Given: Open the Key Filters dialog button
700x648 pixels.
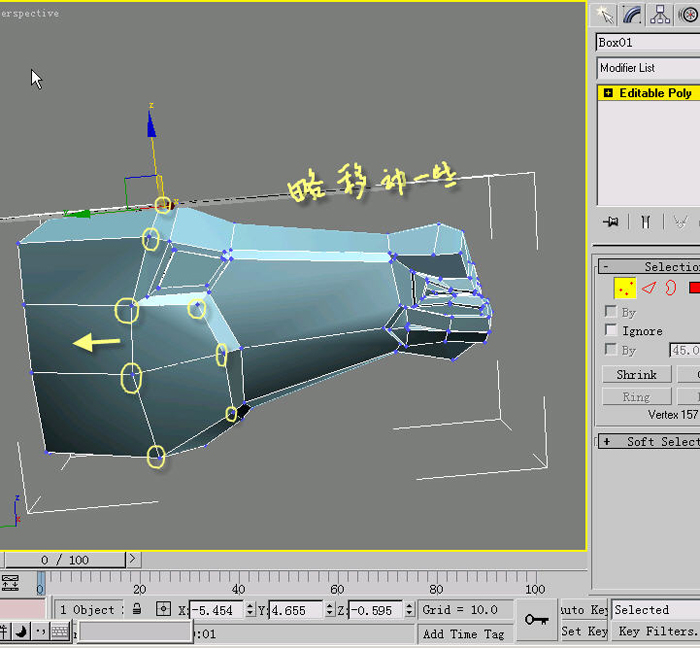Looking at the screenshot, I should [655, 631].
